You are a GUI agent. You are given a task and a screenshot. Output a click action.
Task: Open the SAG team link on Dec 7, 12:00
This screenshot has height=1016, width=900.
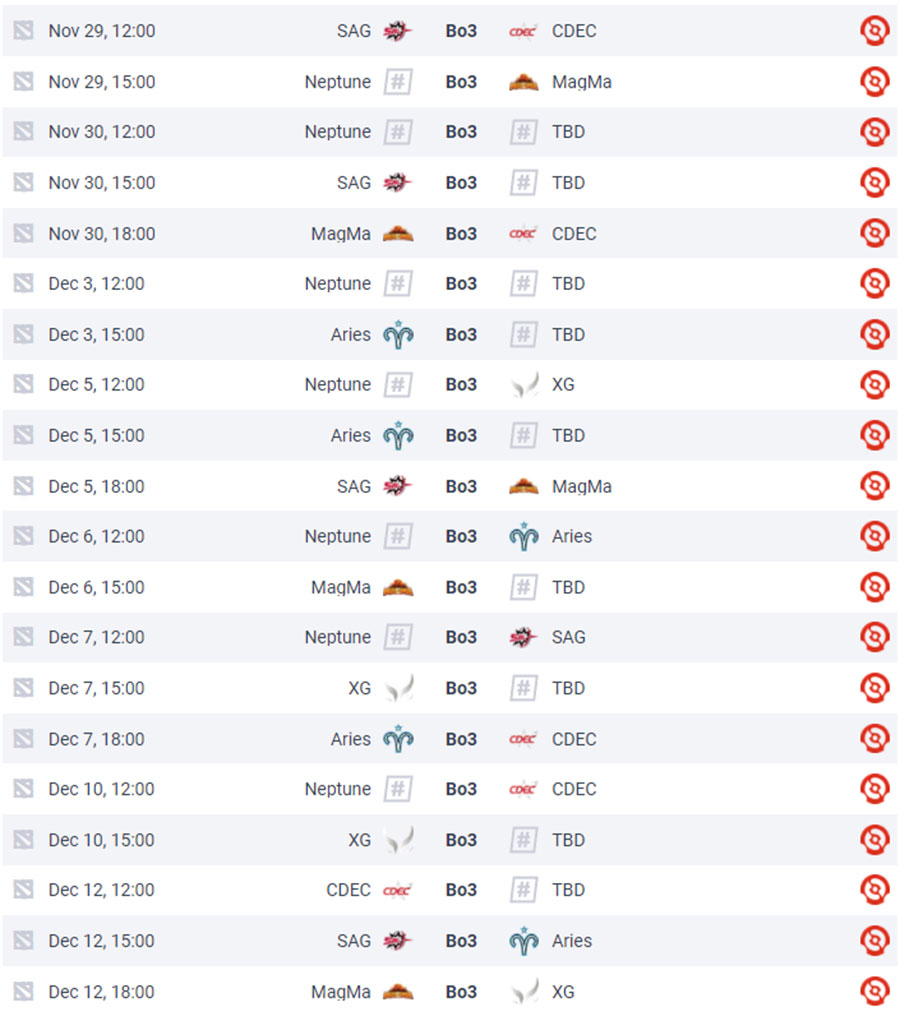point(568,637)
